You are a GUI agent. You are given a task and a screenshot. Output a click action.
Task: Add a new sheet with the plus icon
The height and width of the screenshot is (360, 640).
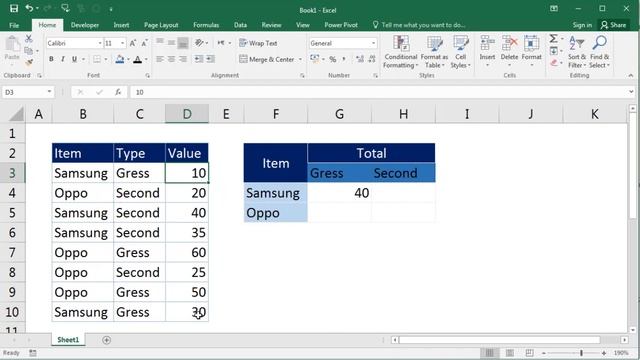pyautogui.click(x=107, y=340)
